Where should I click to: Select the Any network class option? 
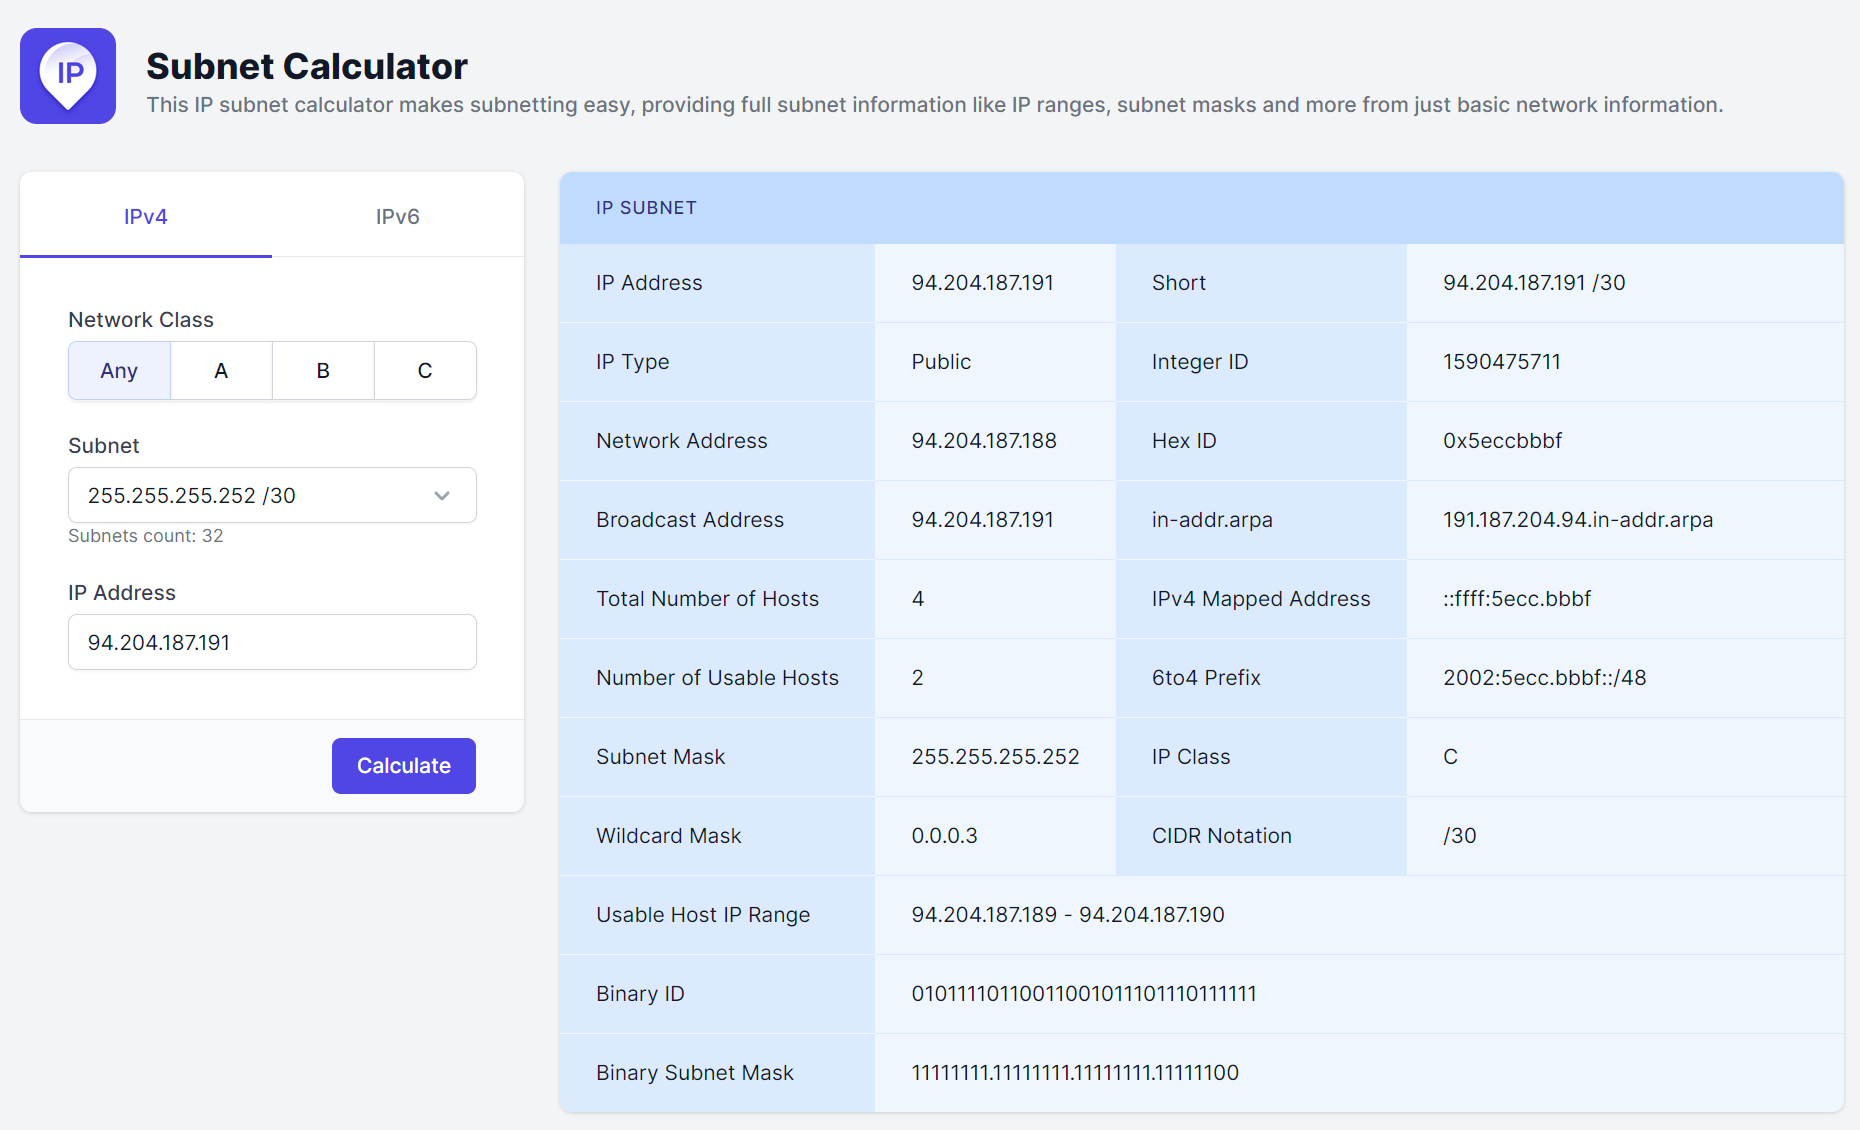[x=119, y=371]
